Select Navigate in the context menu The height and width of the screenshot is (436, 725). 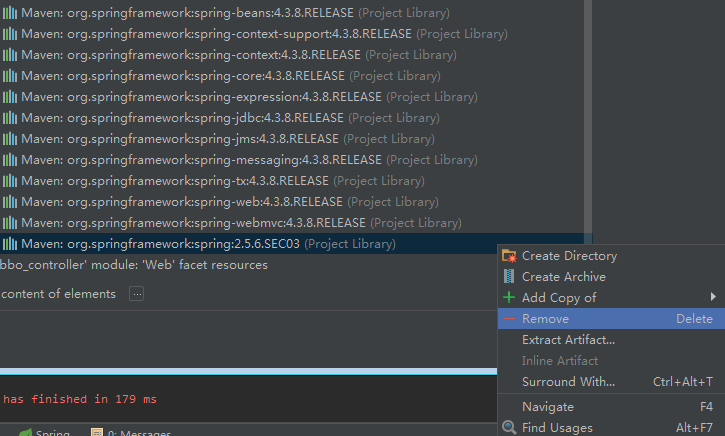coord(611,407)
